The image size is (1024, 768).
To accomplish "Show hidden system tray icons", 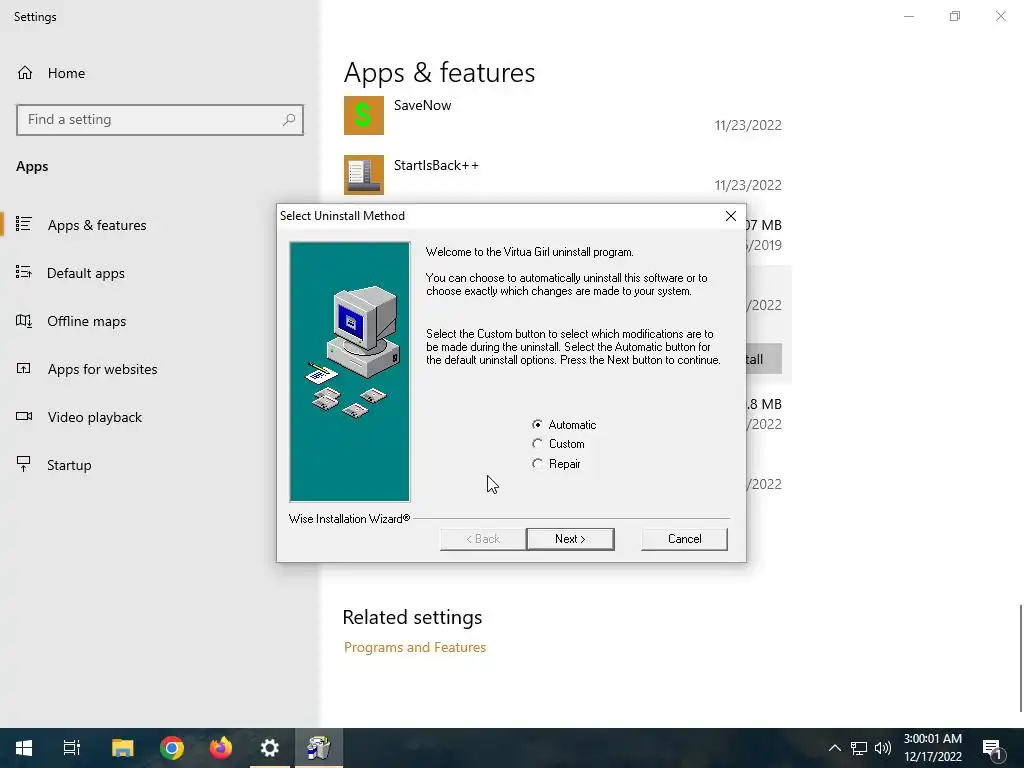I will point(835,748).
